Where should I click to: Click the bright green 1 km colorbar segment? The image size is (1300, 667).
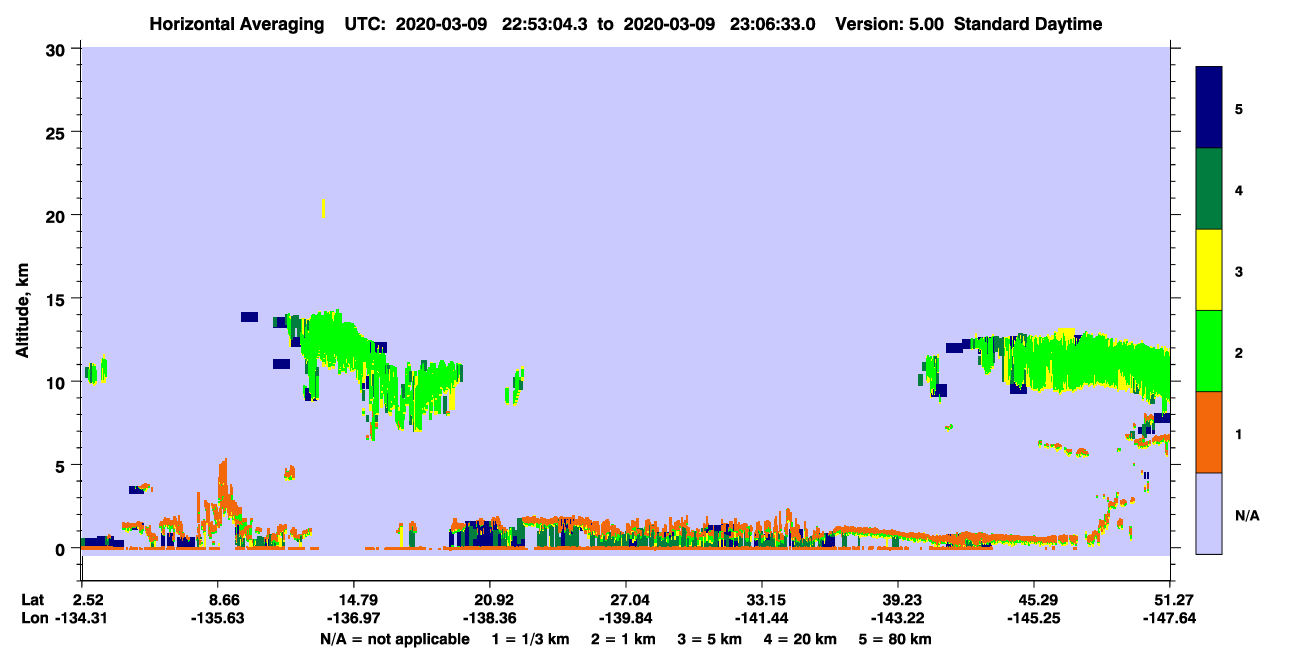pos(1209,351)
